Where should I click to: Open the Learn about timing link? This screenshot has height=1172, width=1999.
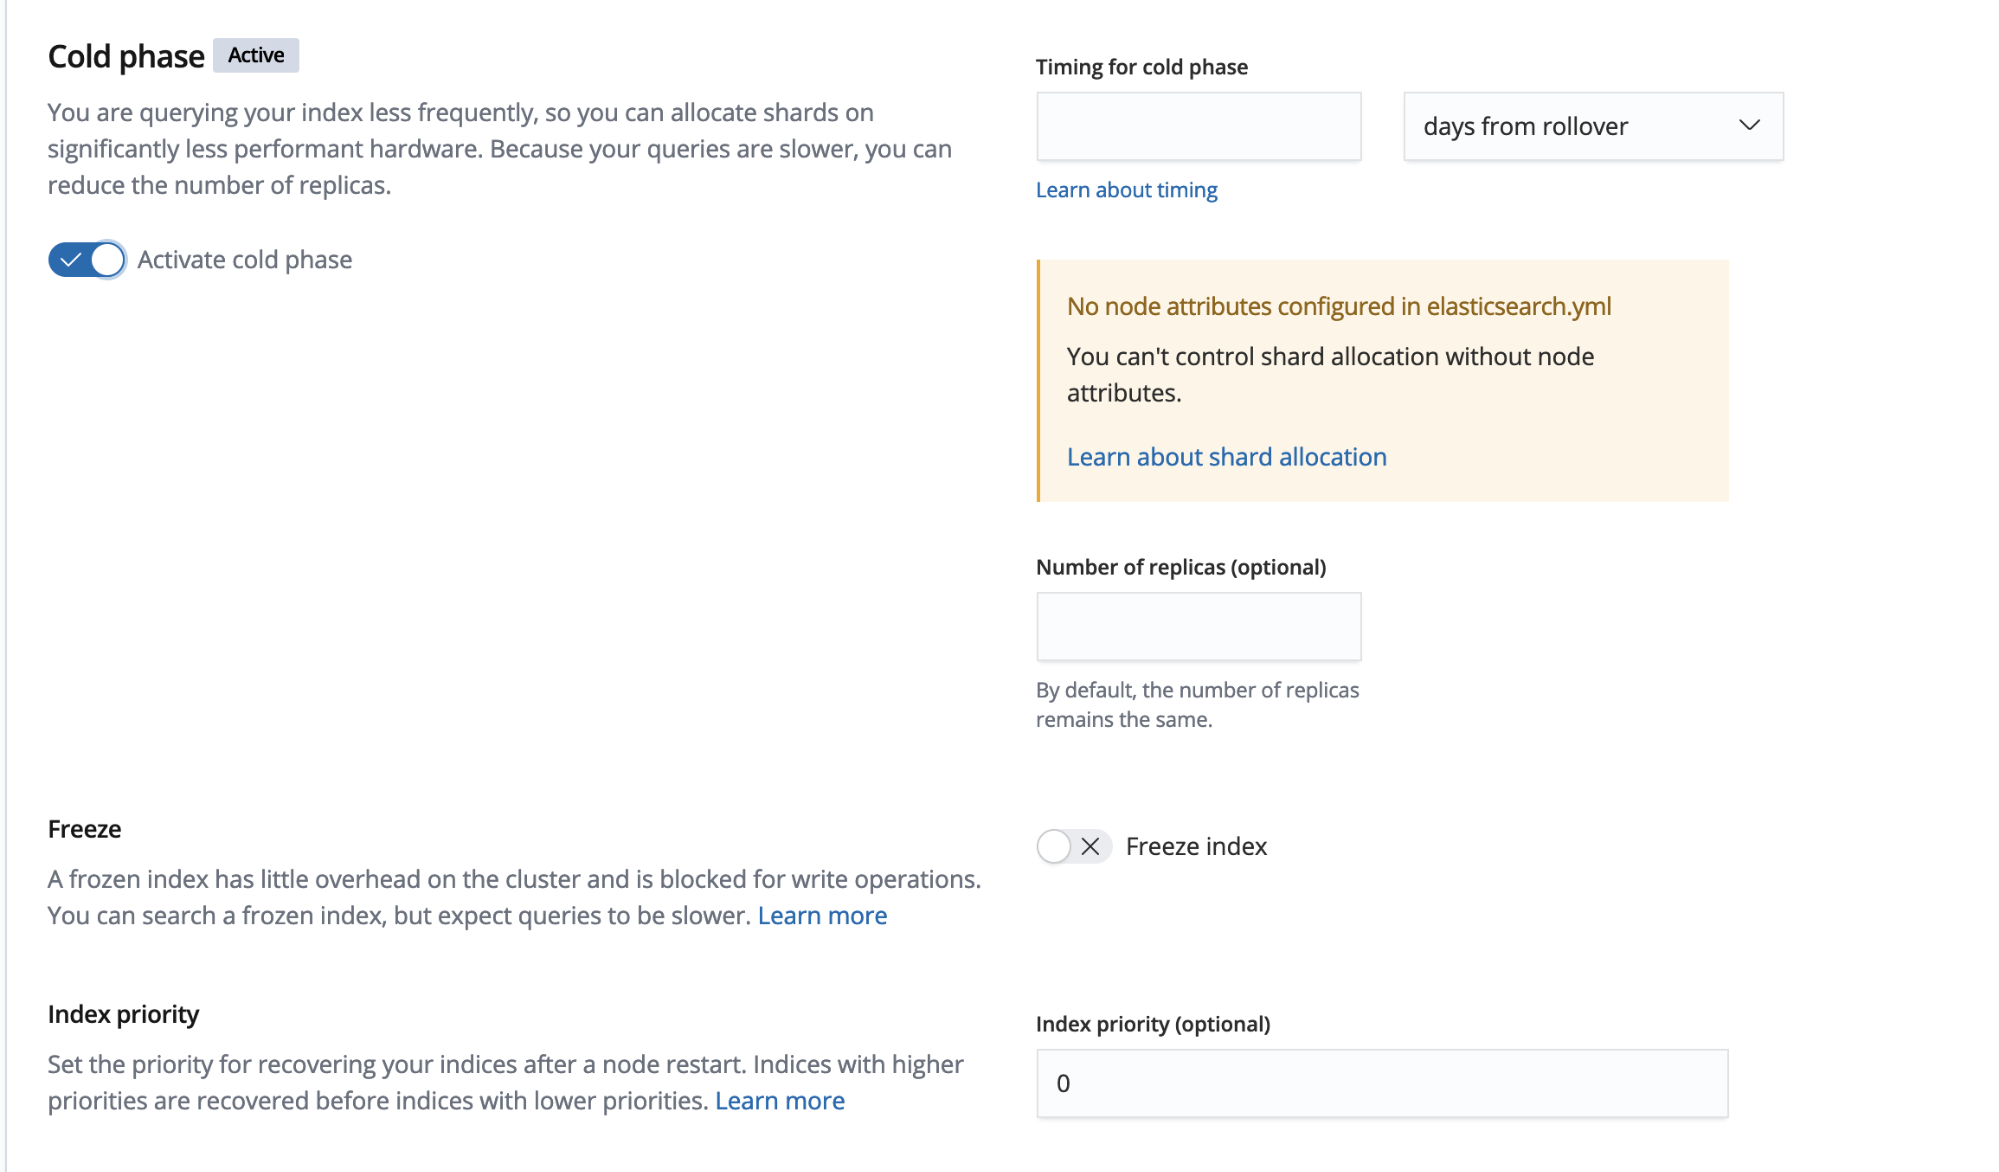point(1126,190)
